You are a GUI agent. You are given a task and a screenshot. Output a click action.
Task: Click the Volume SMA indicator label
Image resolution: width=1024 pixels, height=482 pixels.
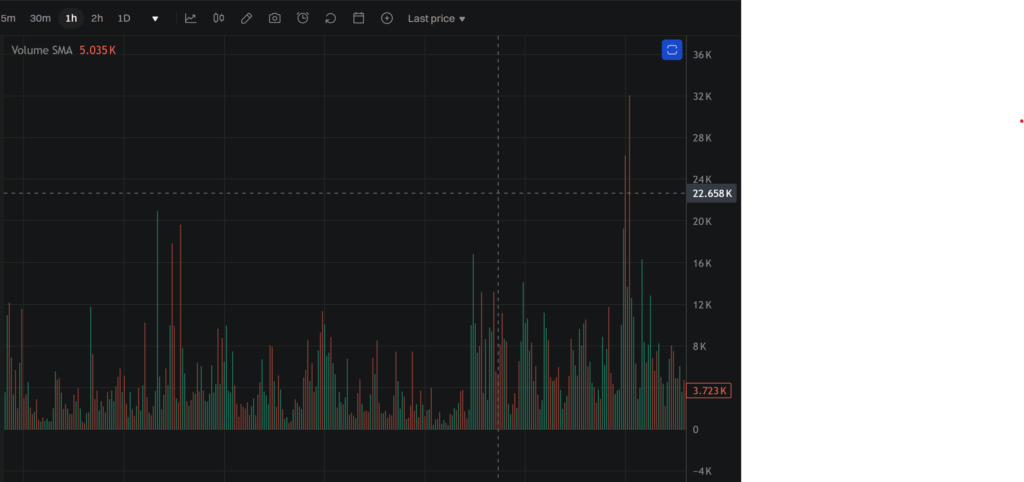[42, 50]
